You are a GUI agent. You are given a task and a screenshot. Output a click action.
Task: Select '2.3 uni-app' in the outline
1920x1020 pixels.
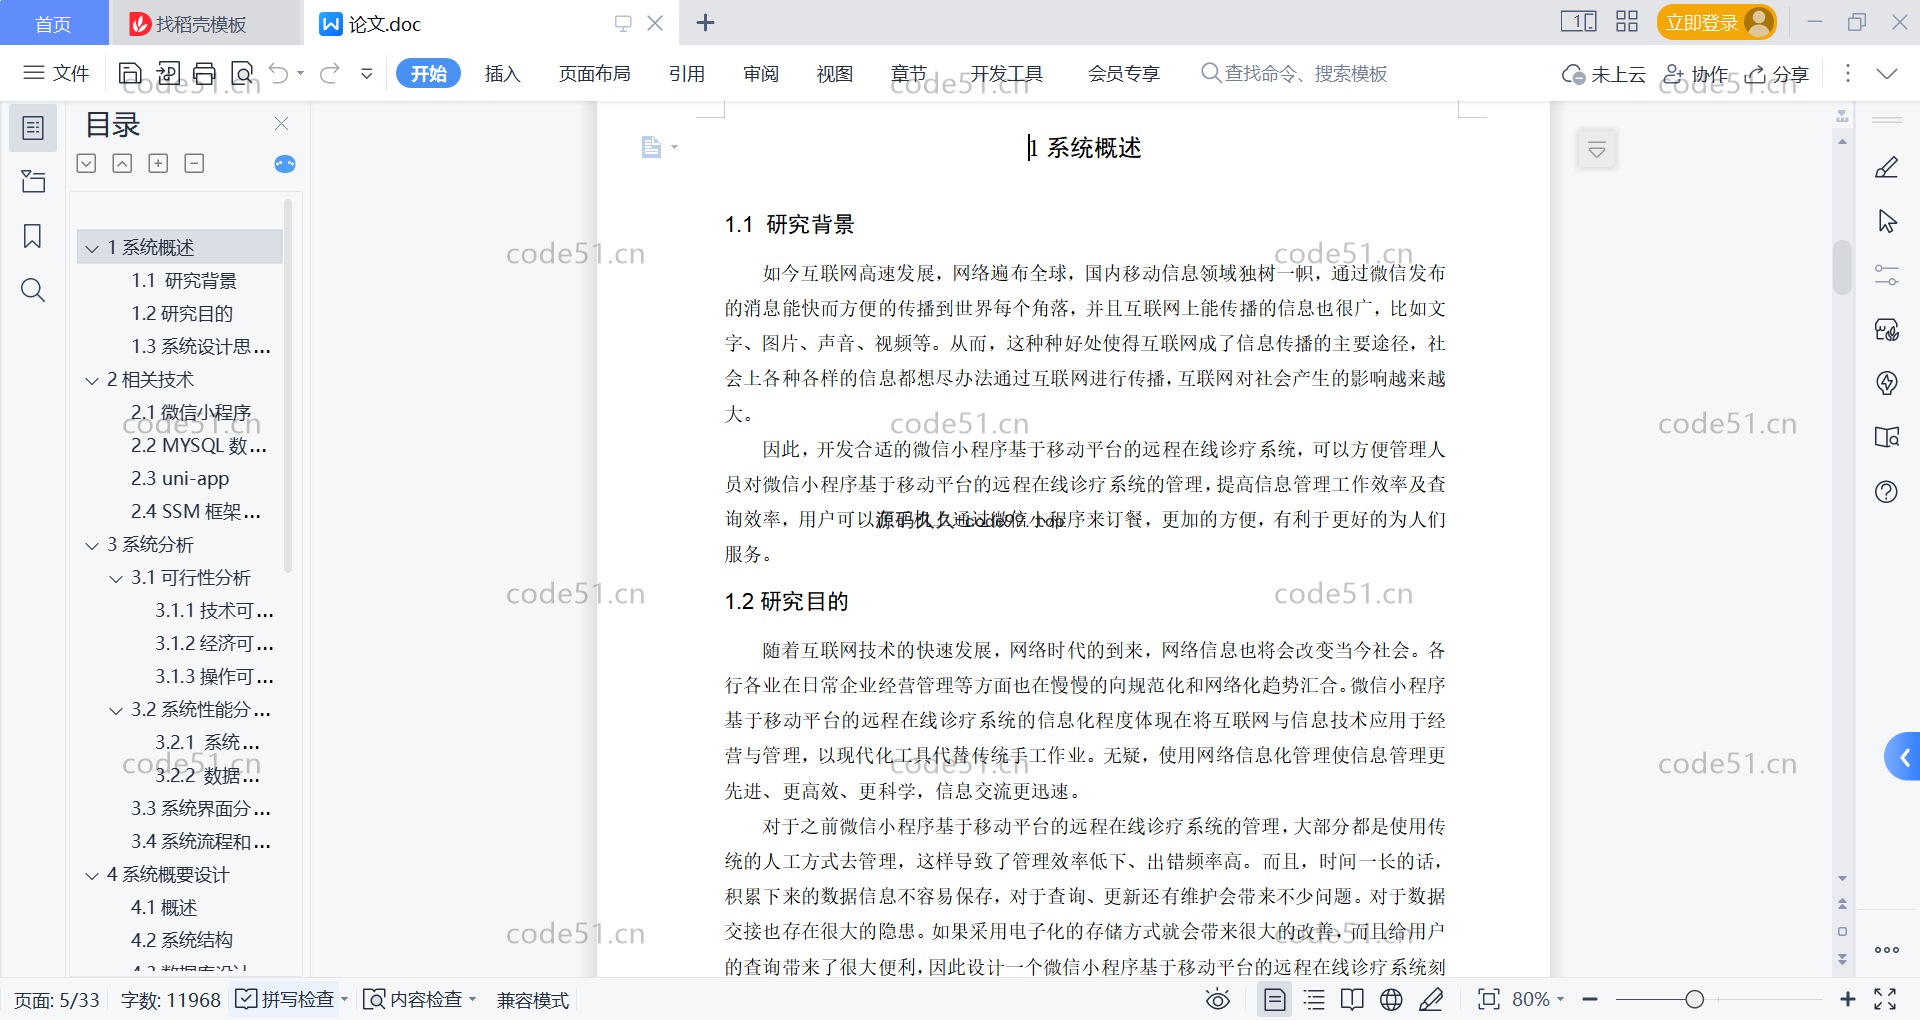tap(180, 479)
